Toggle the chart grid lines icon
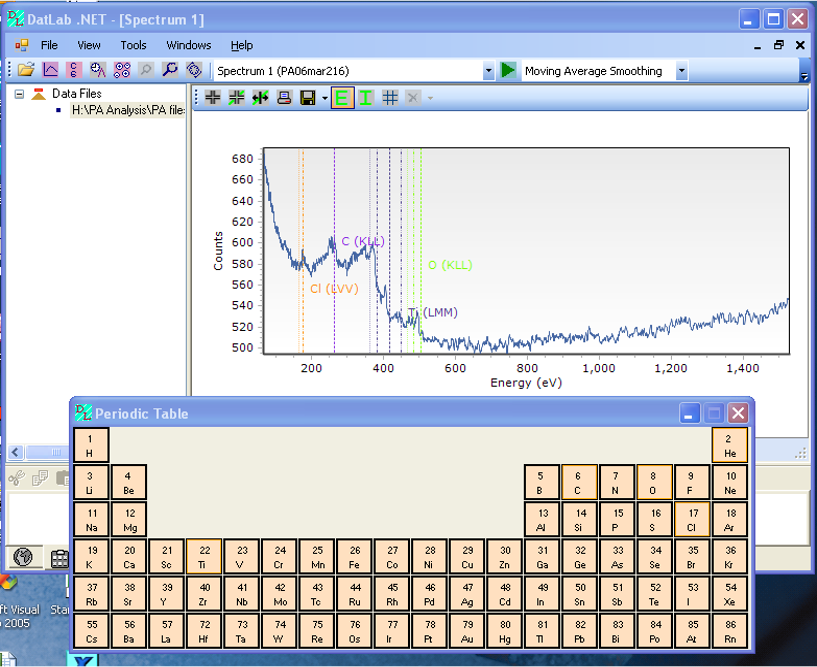Image resolution: width=817 pixels, height=667 pixels. (x=390, y=97)
